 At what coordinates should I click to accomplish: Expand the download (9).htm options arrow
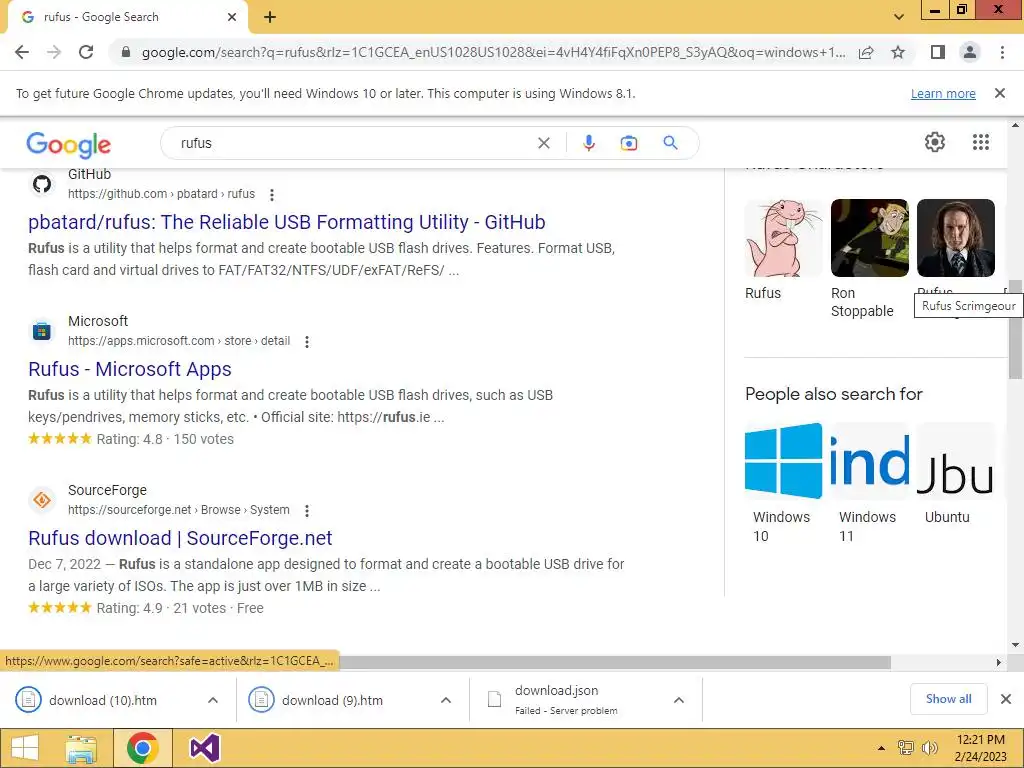click(446, 700)
